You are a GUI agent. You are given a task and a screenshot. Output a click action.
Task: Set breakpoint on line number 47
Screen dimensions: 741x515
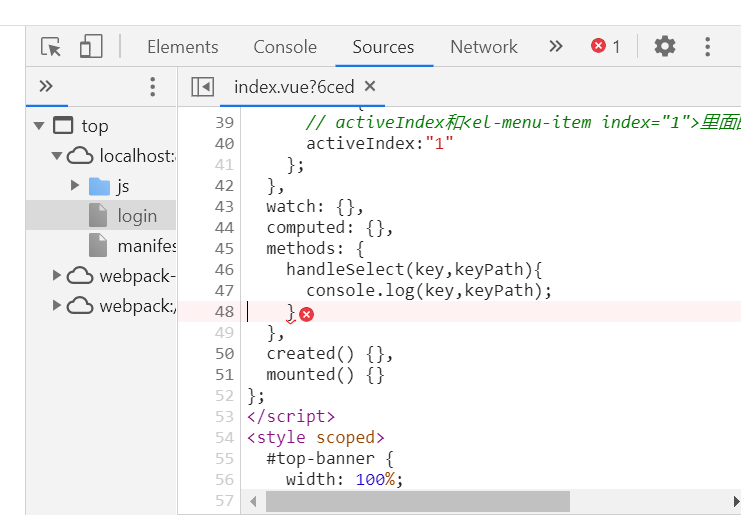224,291
